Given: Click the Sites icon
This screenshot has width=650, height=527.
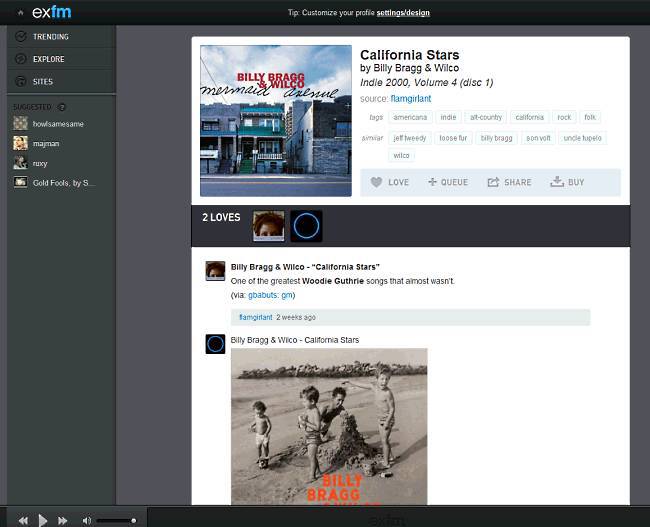Looking at the screenshot, I should [21, 81].
